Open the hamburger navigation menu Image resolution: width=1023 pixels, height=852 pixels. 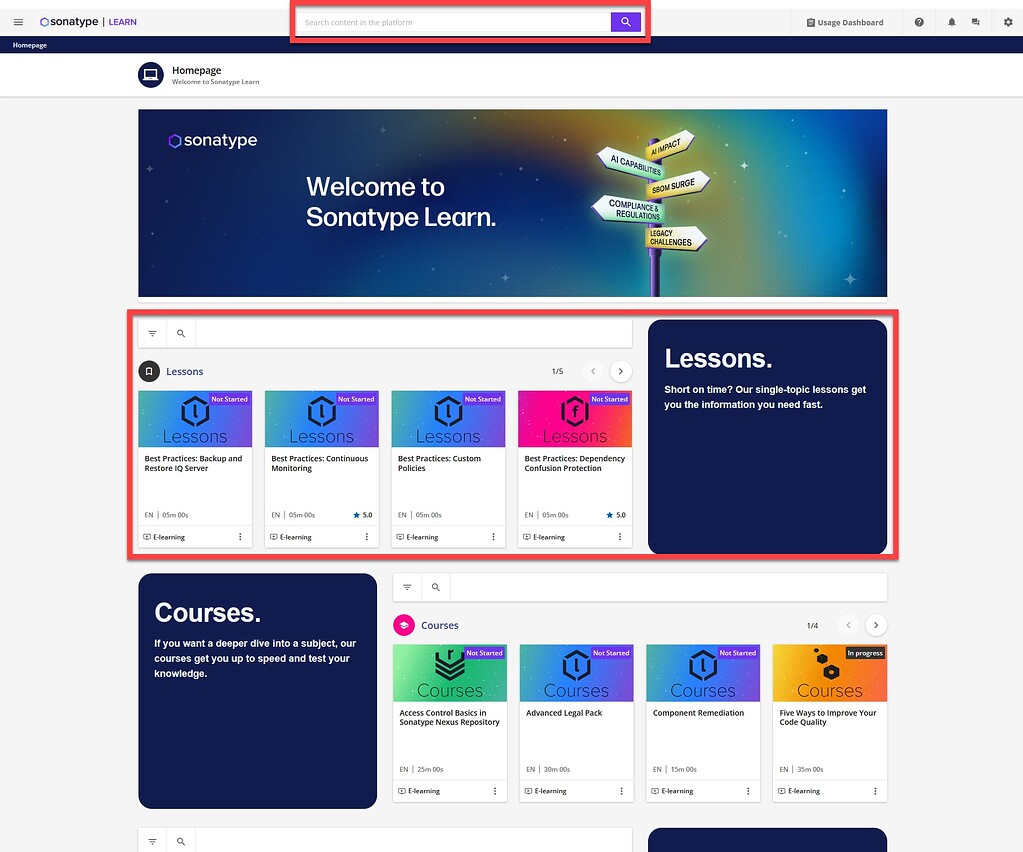tap(18, 21)
